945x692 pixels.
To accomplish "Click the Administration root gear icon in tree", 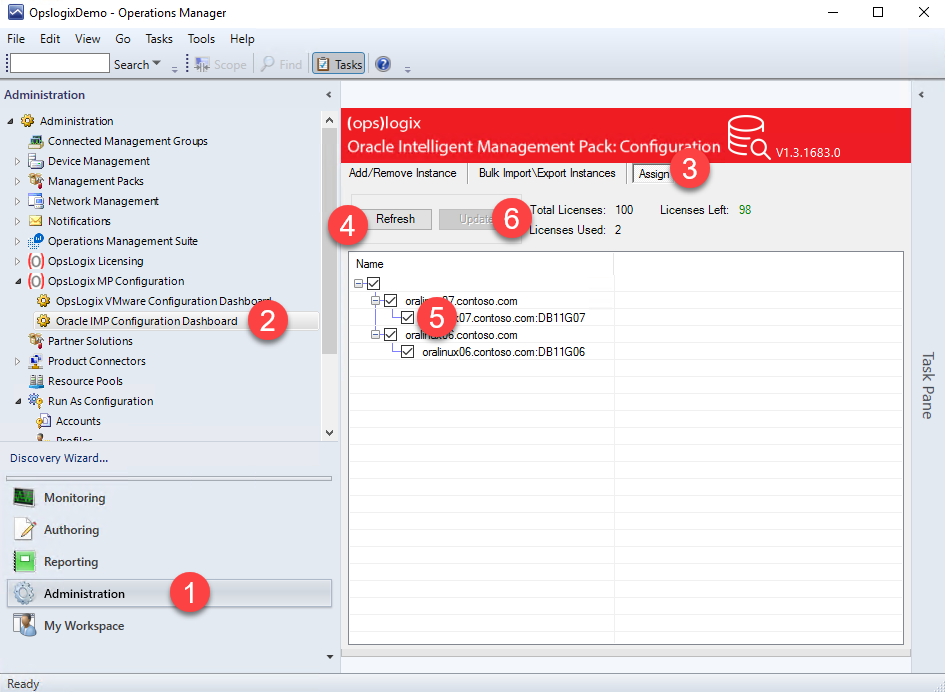I will 27,121.
